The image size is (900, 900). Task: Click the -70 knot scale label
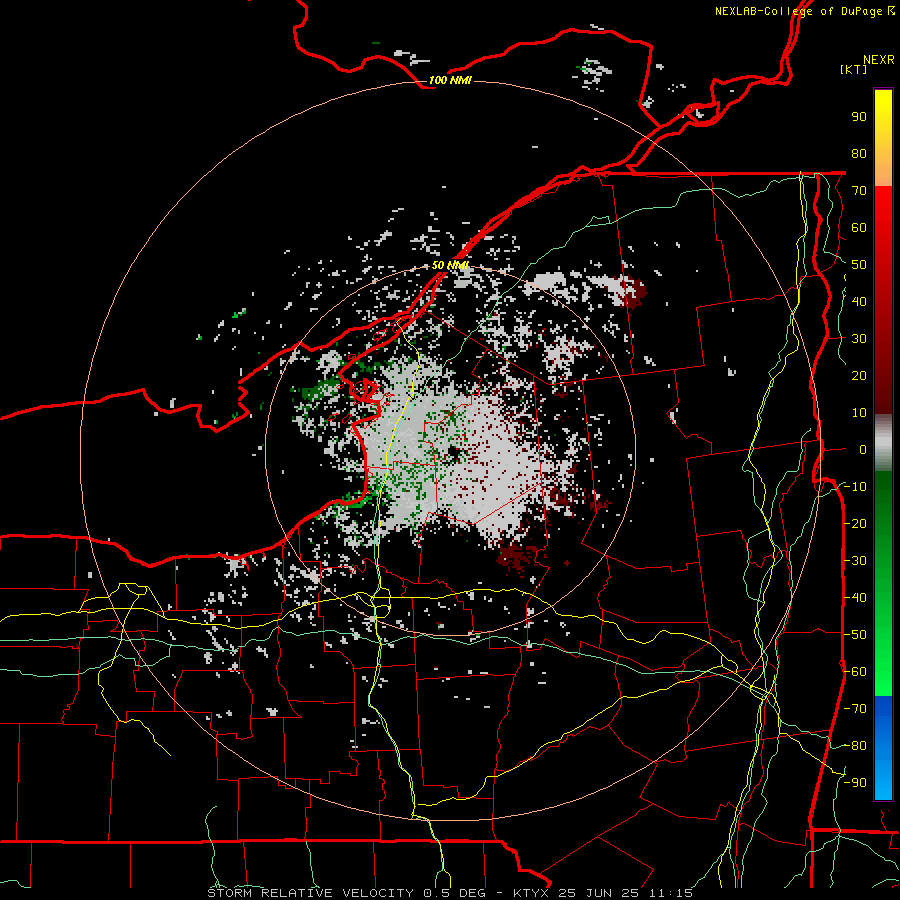pos(855,709)
